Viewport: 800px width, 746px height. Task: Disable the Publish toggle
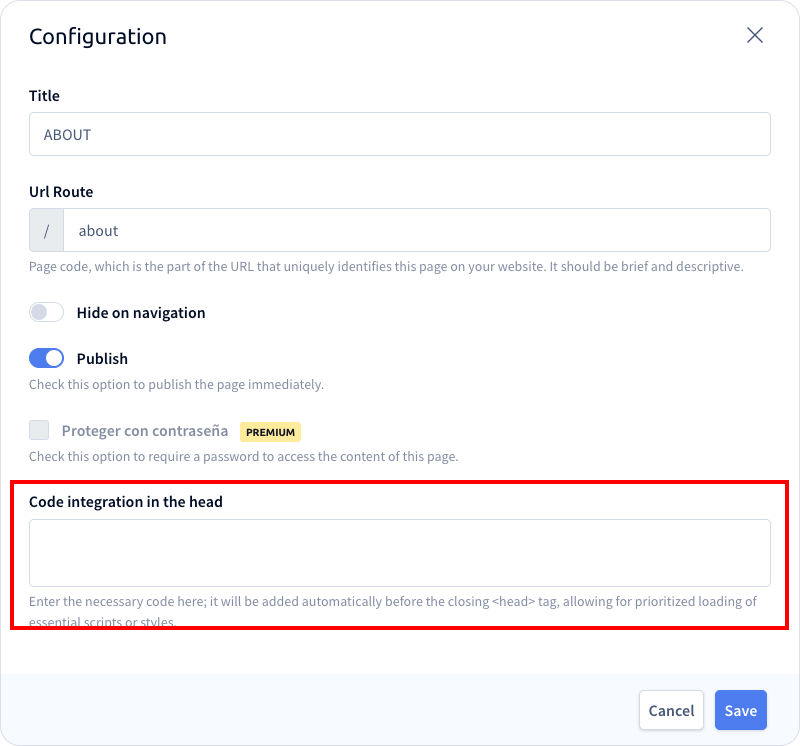tap(46, 358)
